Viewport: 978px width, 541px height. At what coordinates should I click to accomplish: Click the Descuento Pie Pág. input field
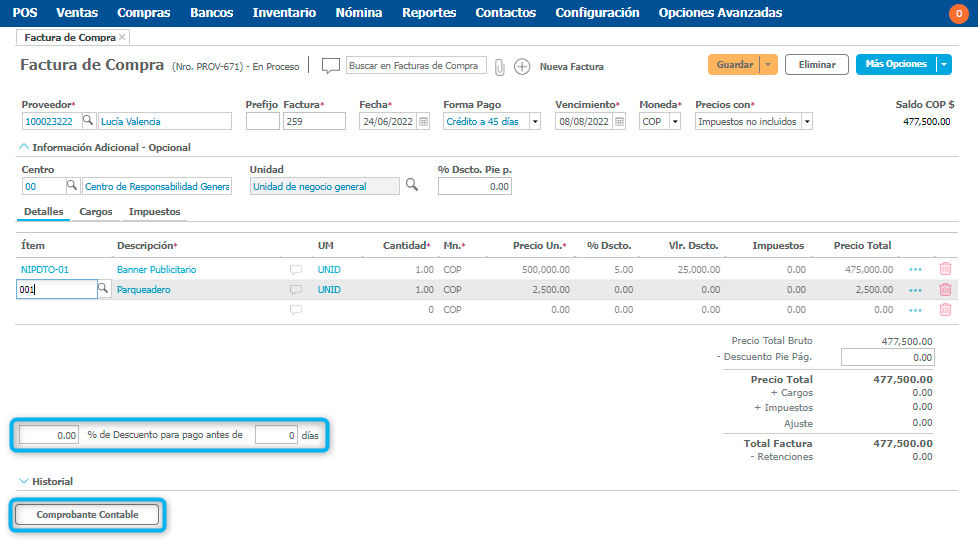coord(887,357)
